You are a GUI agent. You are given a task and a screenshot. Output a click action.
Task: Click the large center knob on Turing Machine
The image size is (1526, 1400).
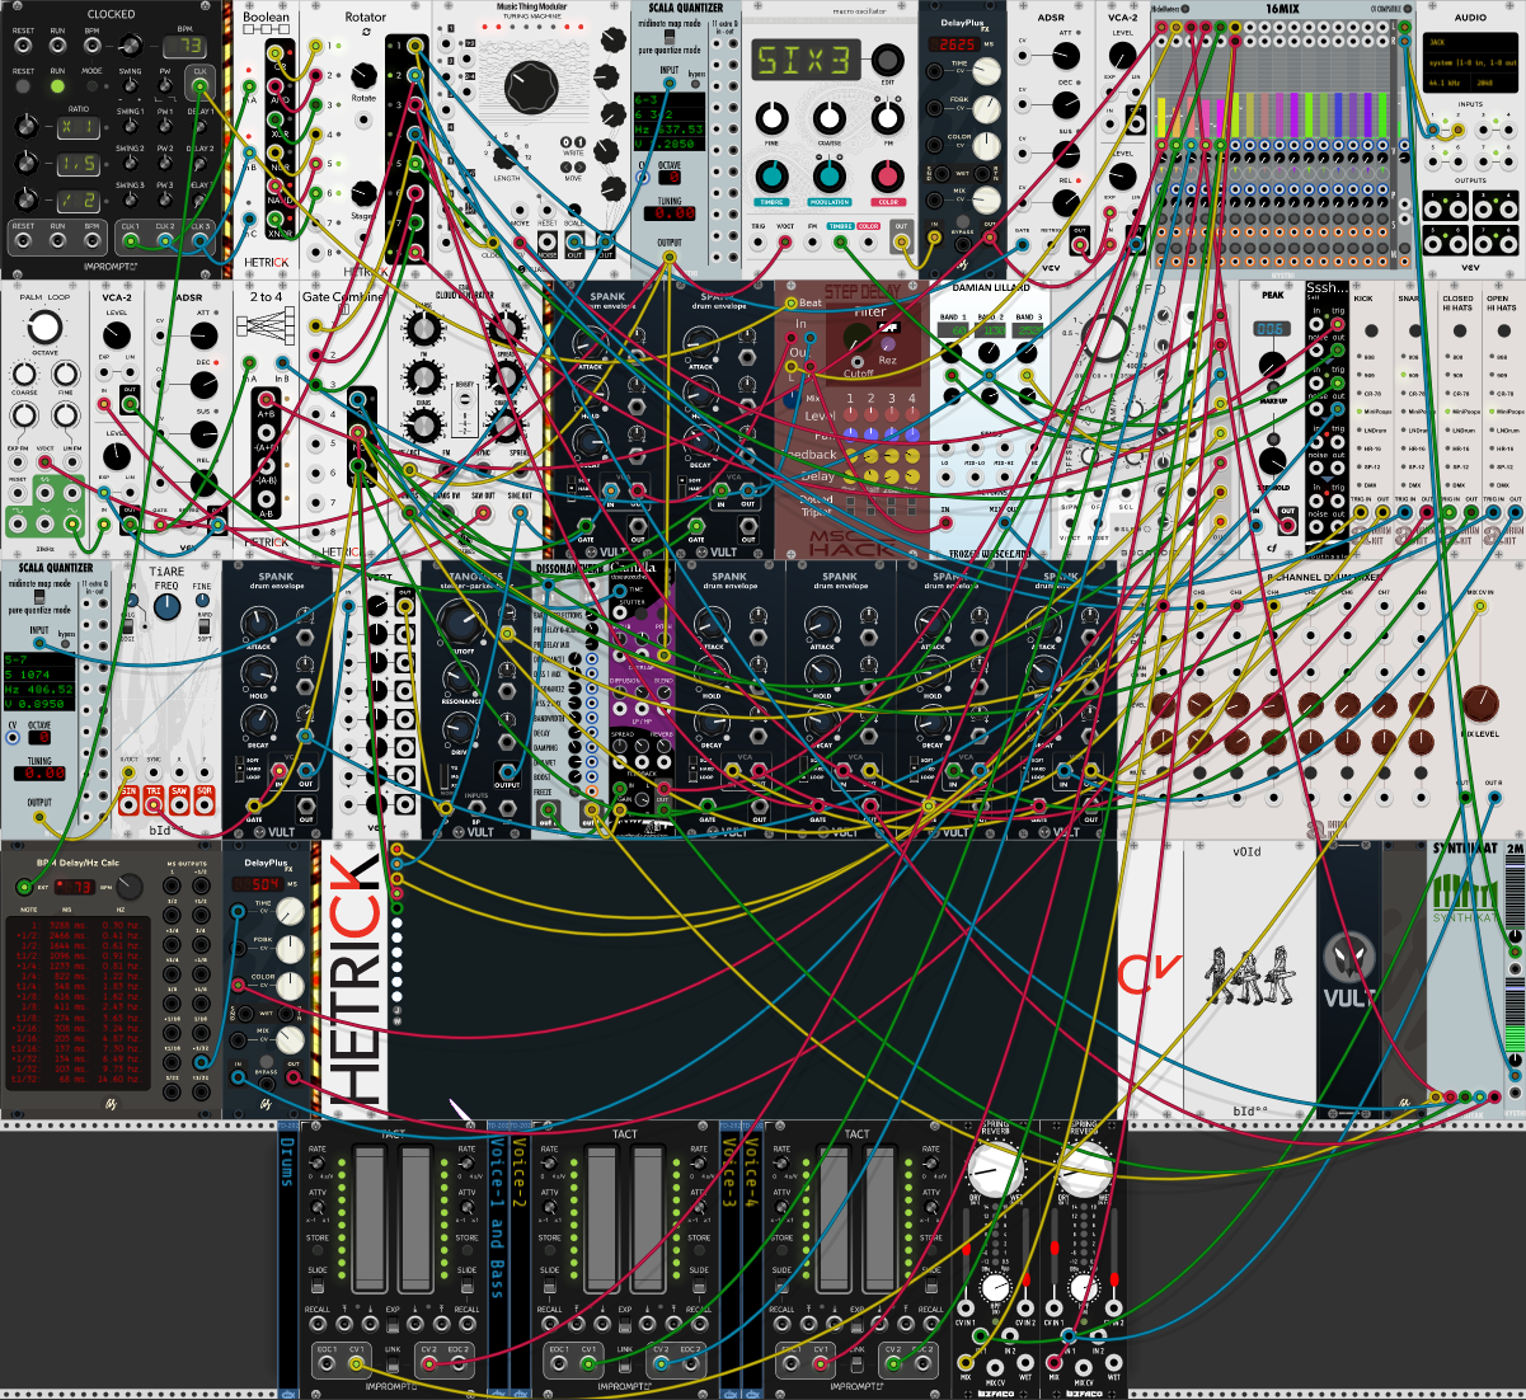[x=531, y=87]
